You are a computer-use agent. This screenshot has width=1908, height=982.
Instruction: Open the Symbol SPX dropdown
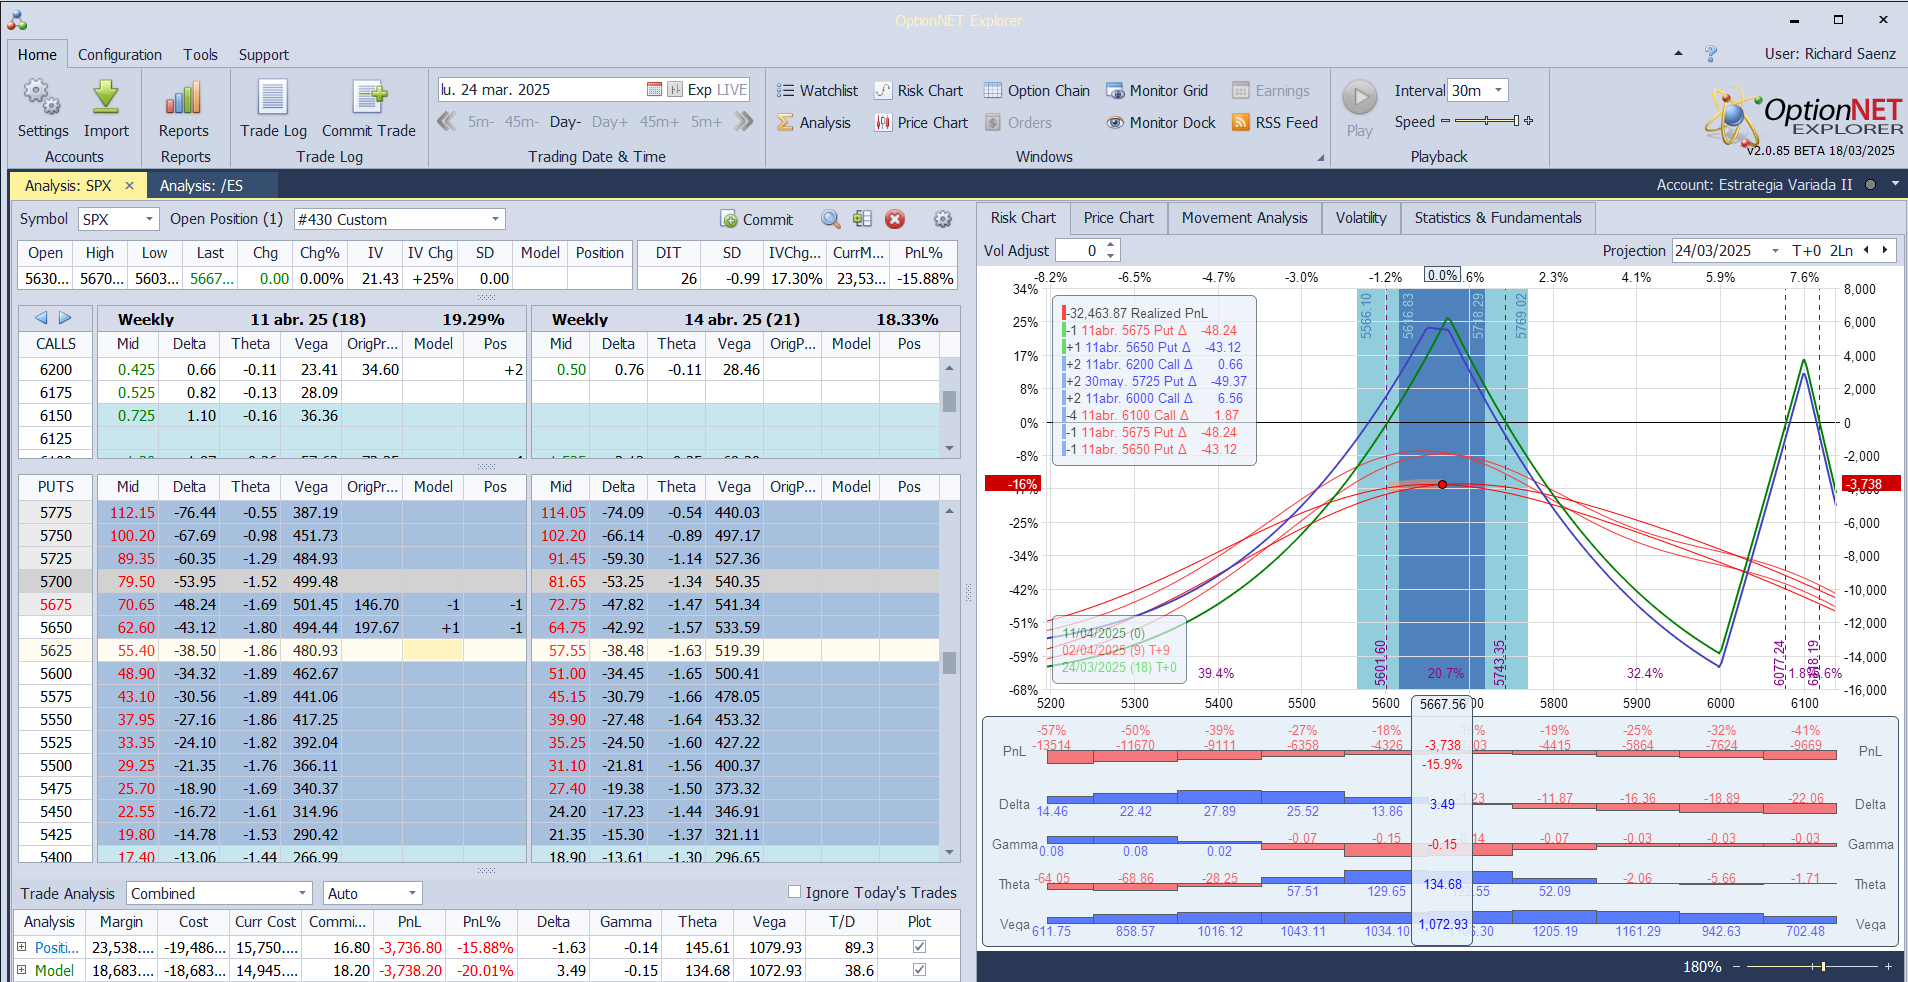[x=150, y=219]
